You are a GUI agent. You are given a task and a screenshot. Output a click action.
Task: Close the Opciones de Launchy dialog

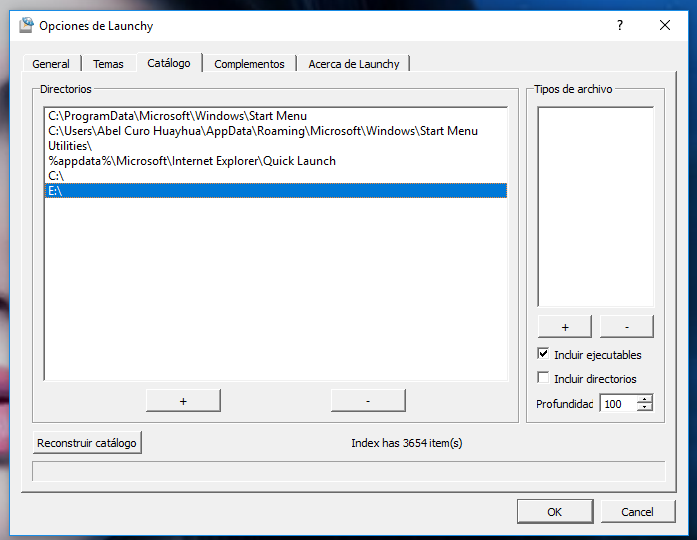(665, 25)
